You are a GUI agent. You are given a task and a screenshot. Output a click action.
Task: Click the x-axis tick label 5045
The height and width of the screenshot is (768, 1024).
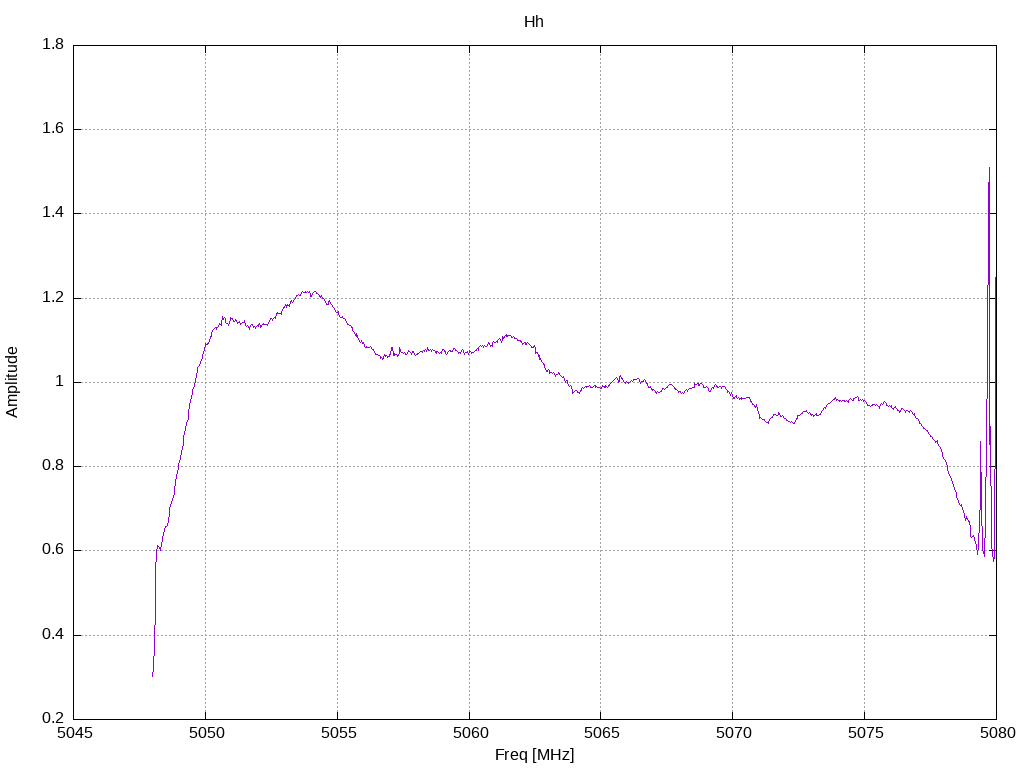pyautogui.click(x=74, y=733)
